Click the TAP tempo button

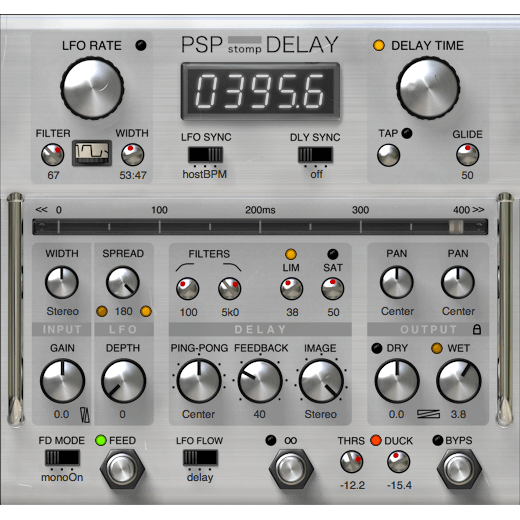point(388,155)
